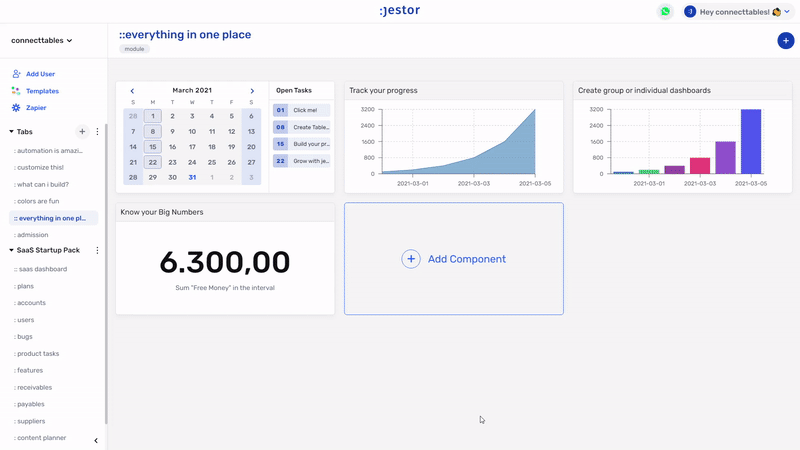800x450 pixels.
Task: Open the Hey connecttables user menu
Action: (738, 12)
